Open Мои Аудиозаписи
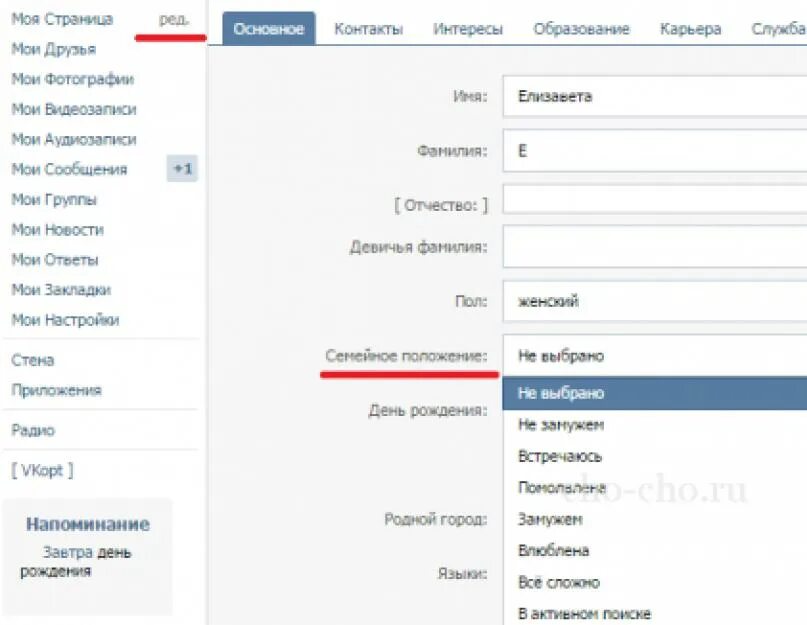807x625 pixels. pos(74,140)
